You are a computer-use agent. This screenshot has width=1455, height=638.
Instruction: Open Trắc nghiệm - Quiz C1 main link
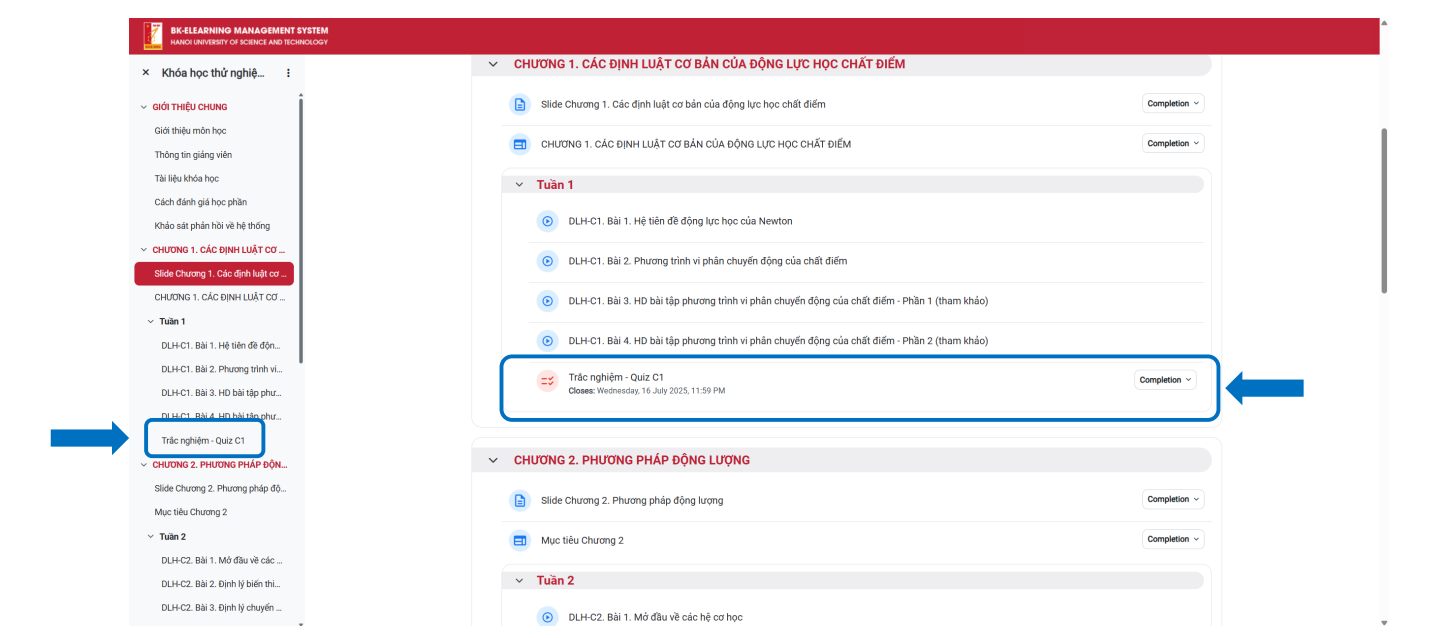click(x=616, y=377)
